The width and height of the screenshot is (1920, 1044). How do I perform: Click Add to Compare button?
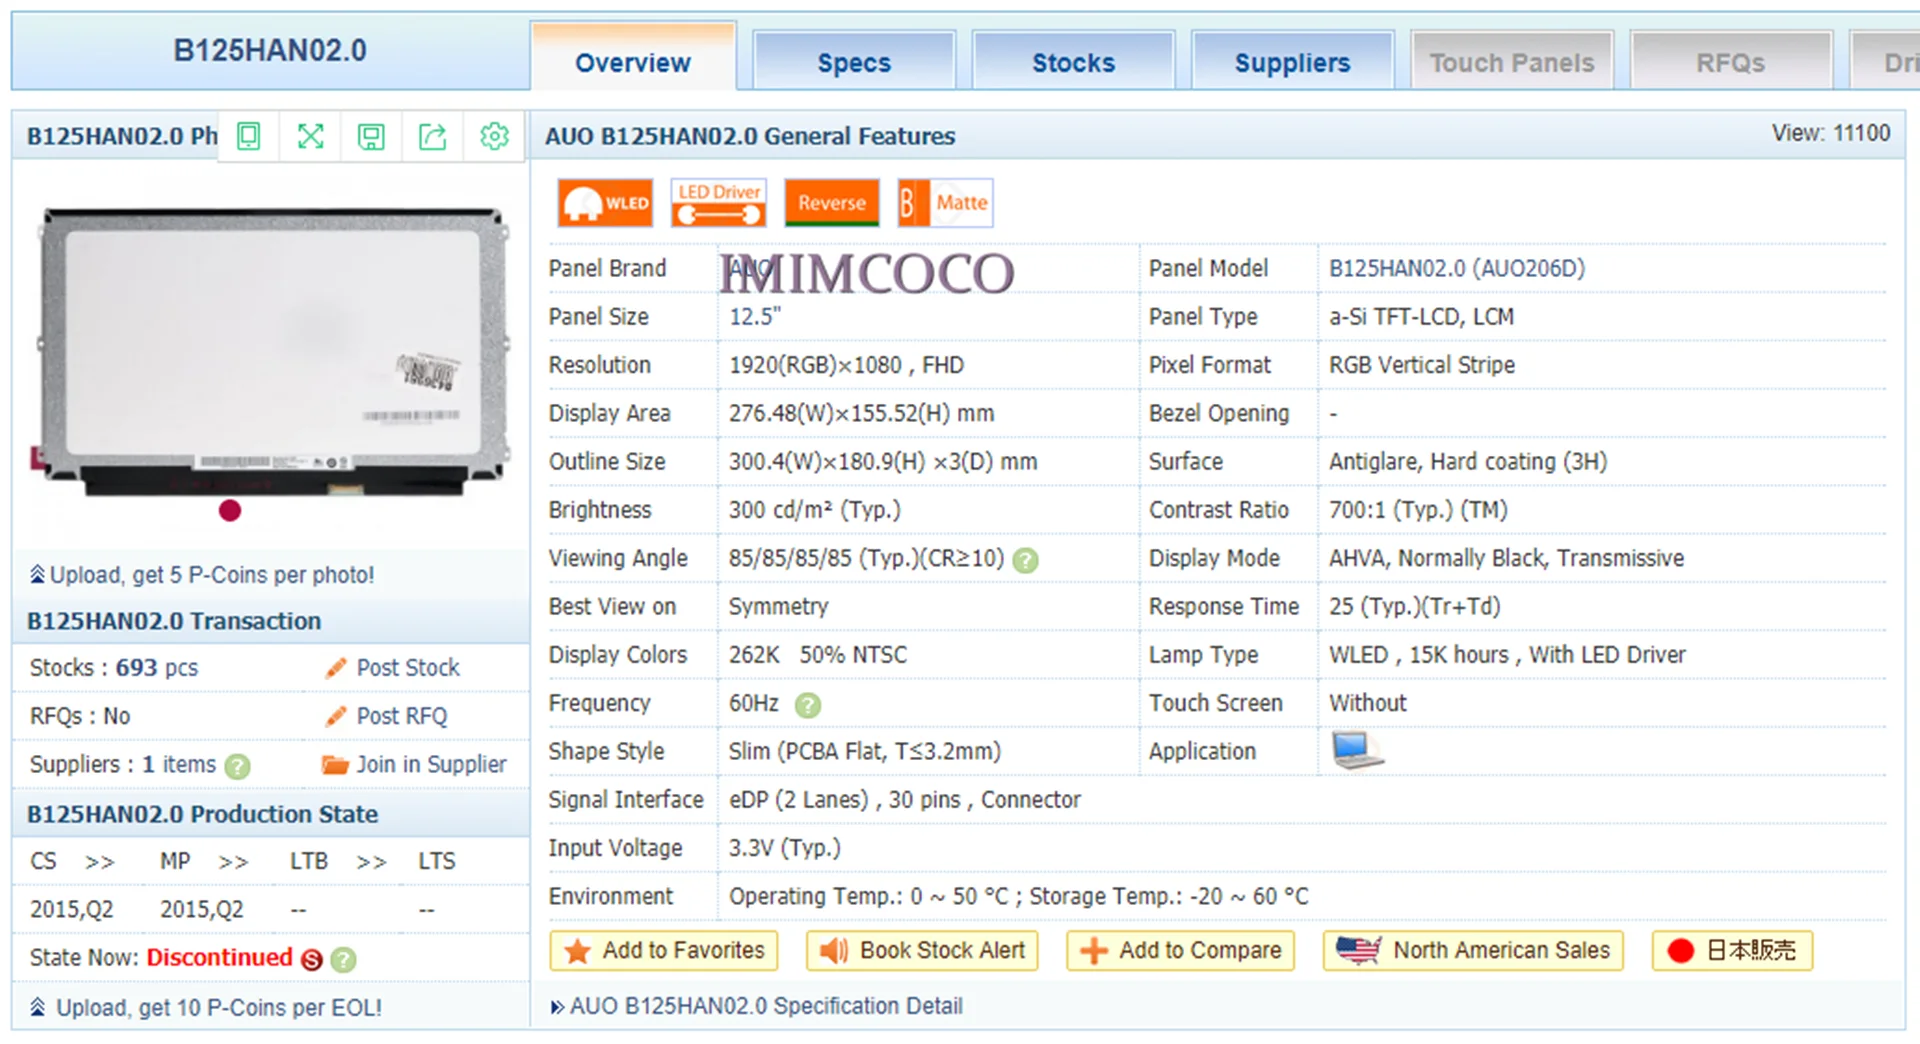point(1180,950)
